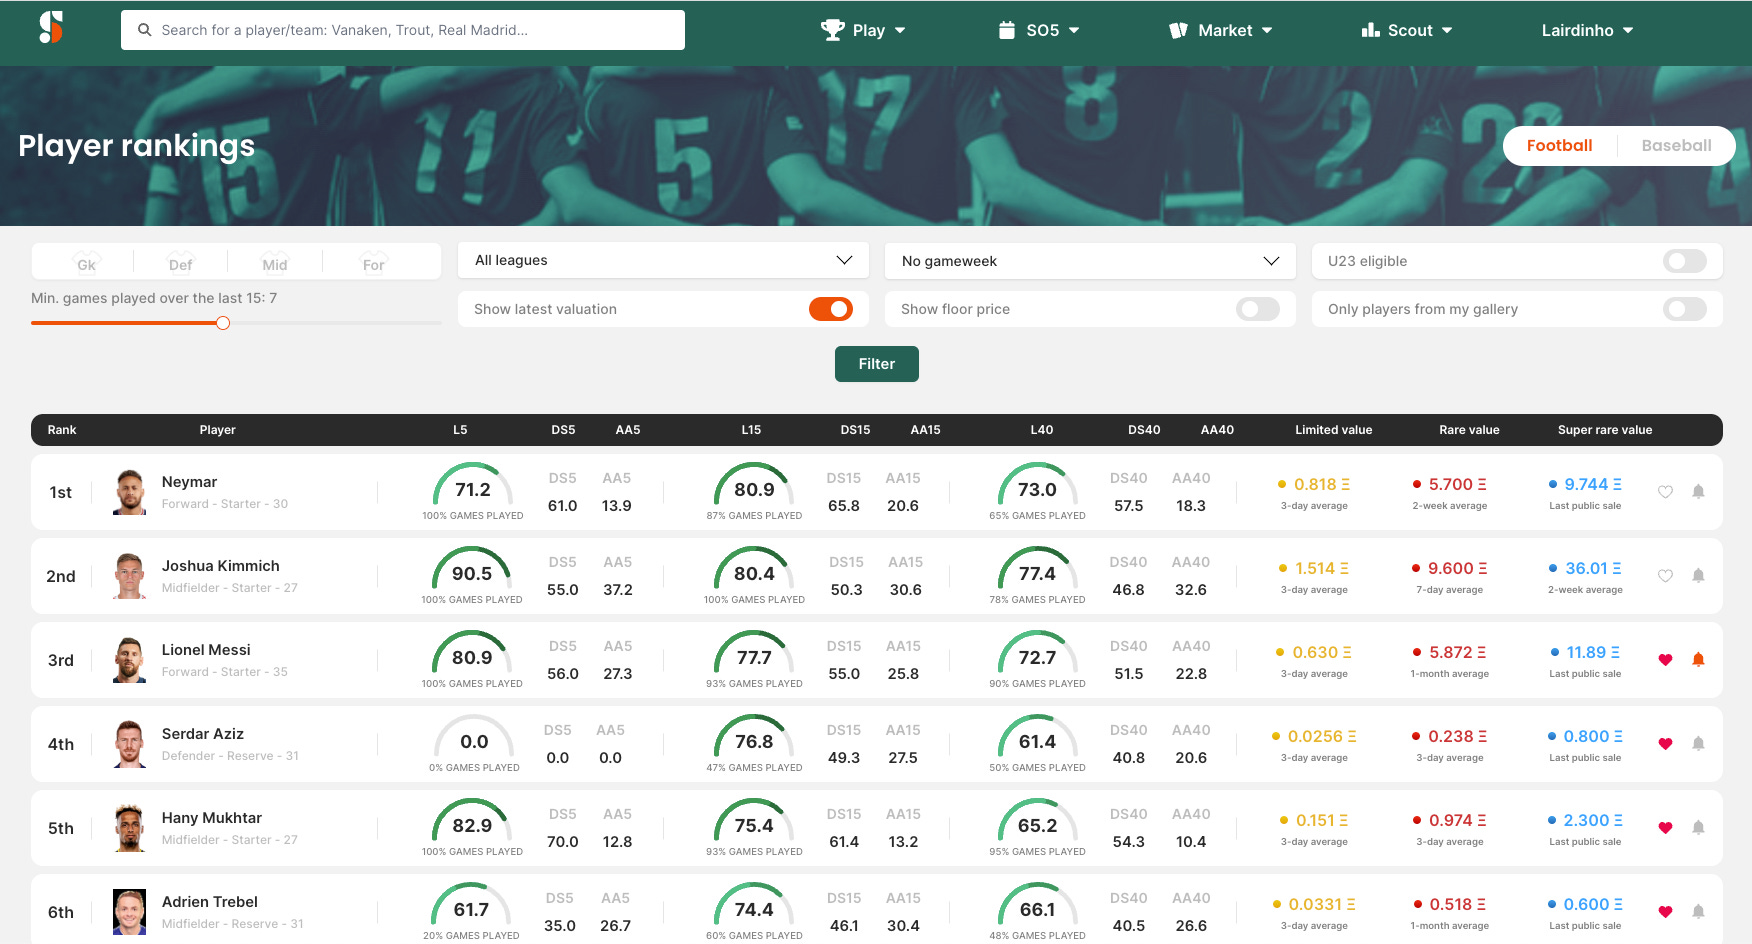The height and width of the screenshot is (944, 1752).
Task: Expand the Scout menu
Action: [x=1407, y=30]
